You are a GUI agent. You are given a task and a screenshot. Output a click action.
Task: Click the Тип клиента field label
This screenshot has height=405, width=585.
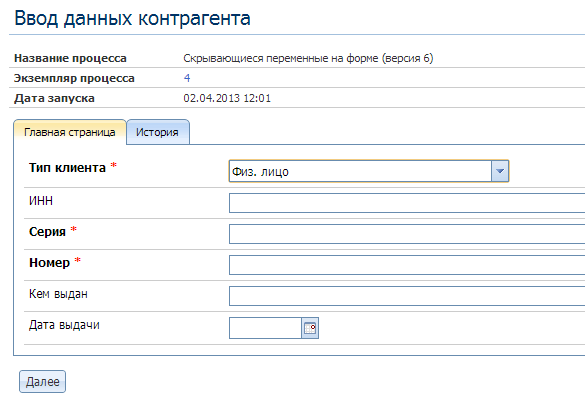pos(68,168)
